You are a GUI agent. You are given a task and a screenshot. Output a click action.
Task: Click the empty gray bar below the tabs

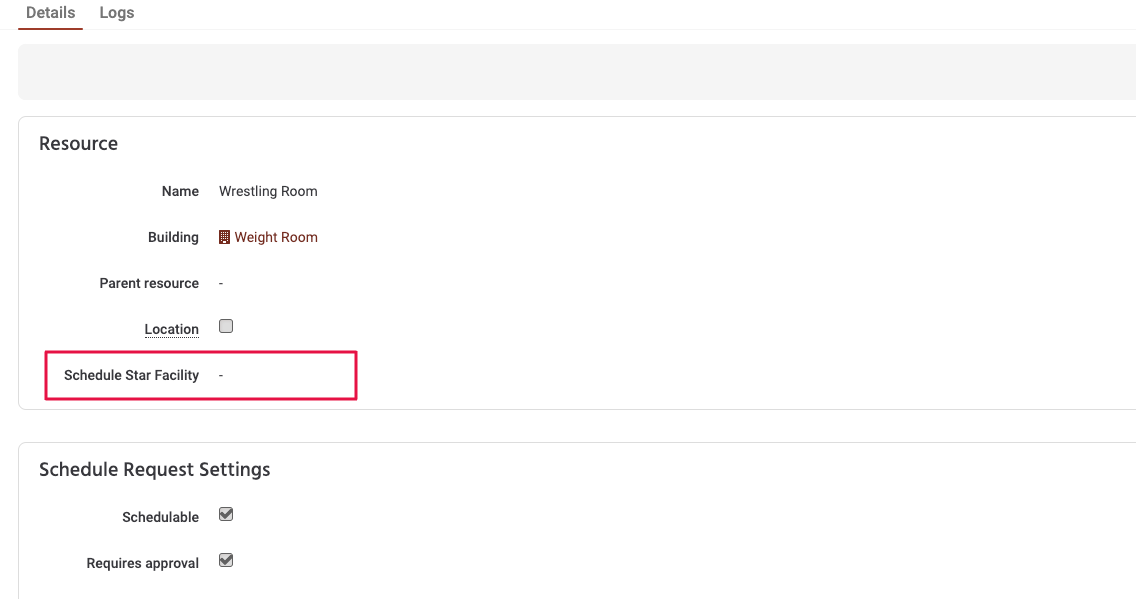[x=576, y=71]
